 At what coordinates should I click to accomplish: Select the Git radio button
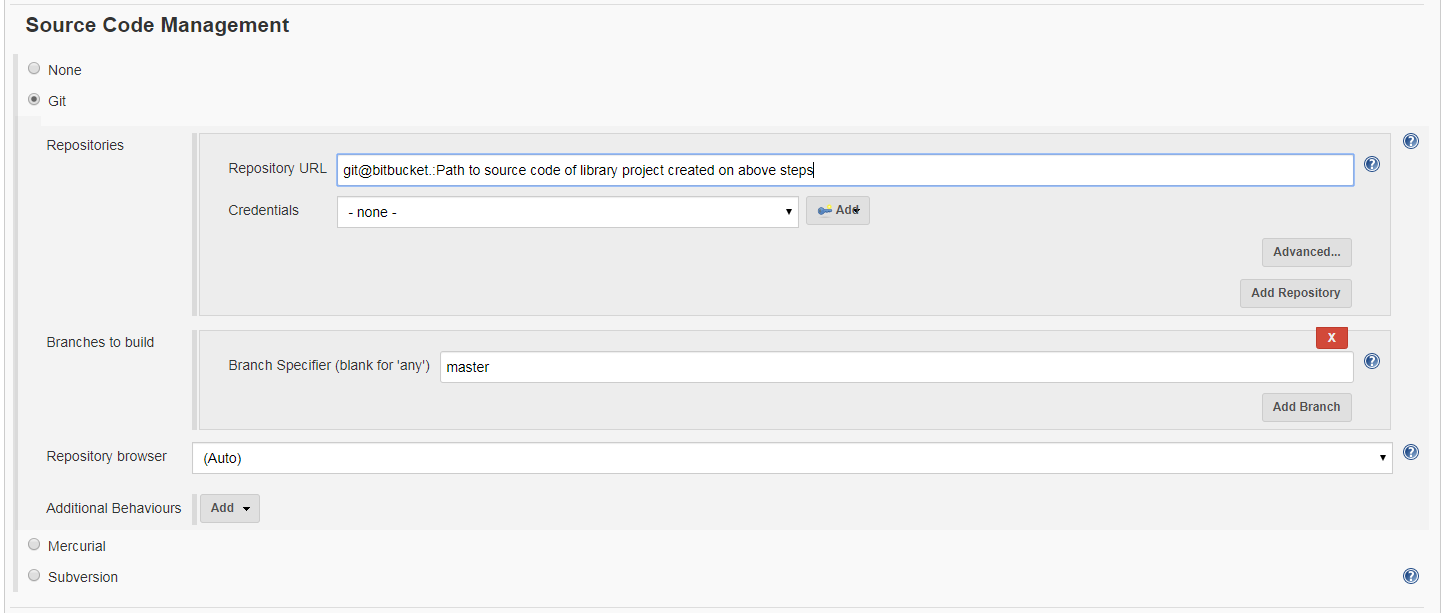pos(35,100)
